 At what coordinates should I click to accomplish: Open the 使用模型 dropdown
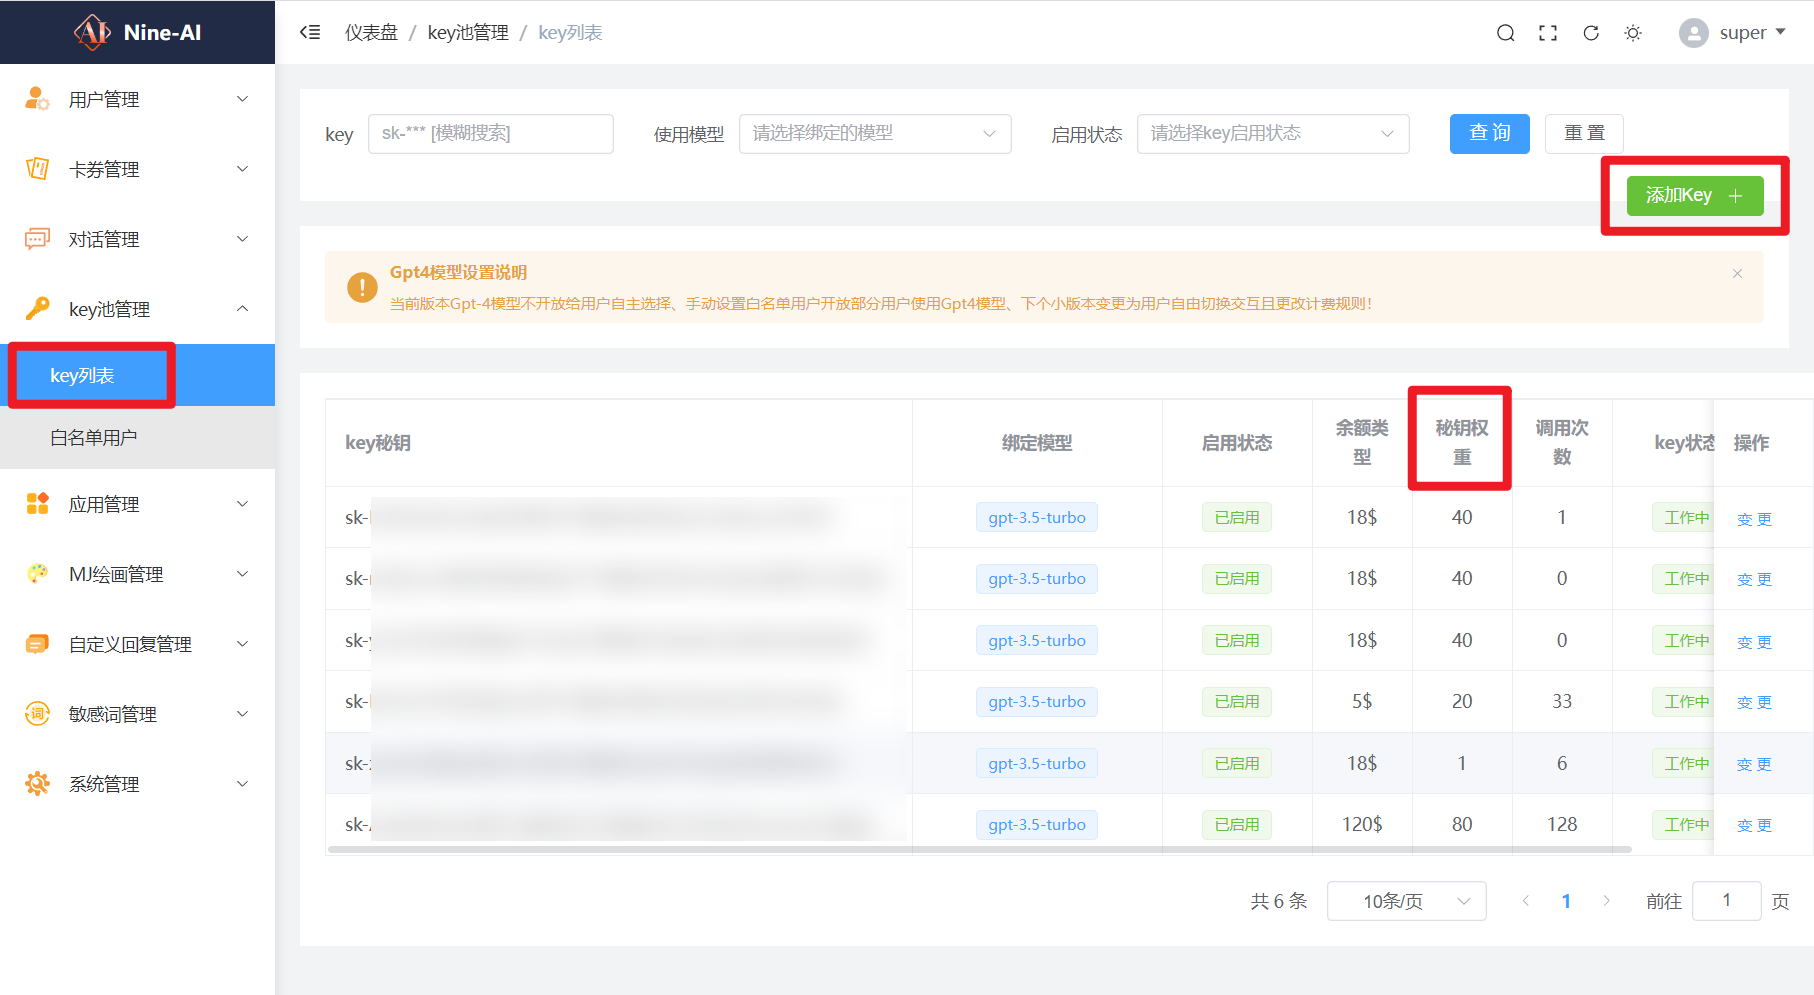point(874,134)
